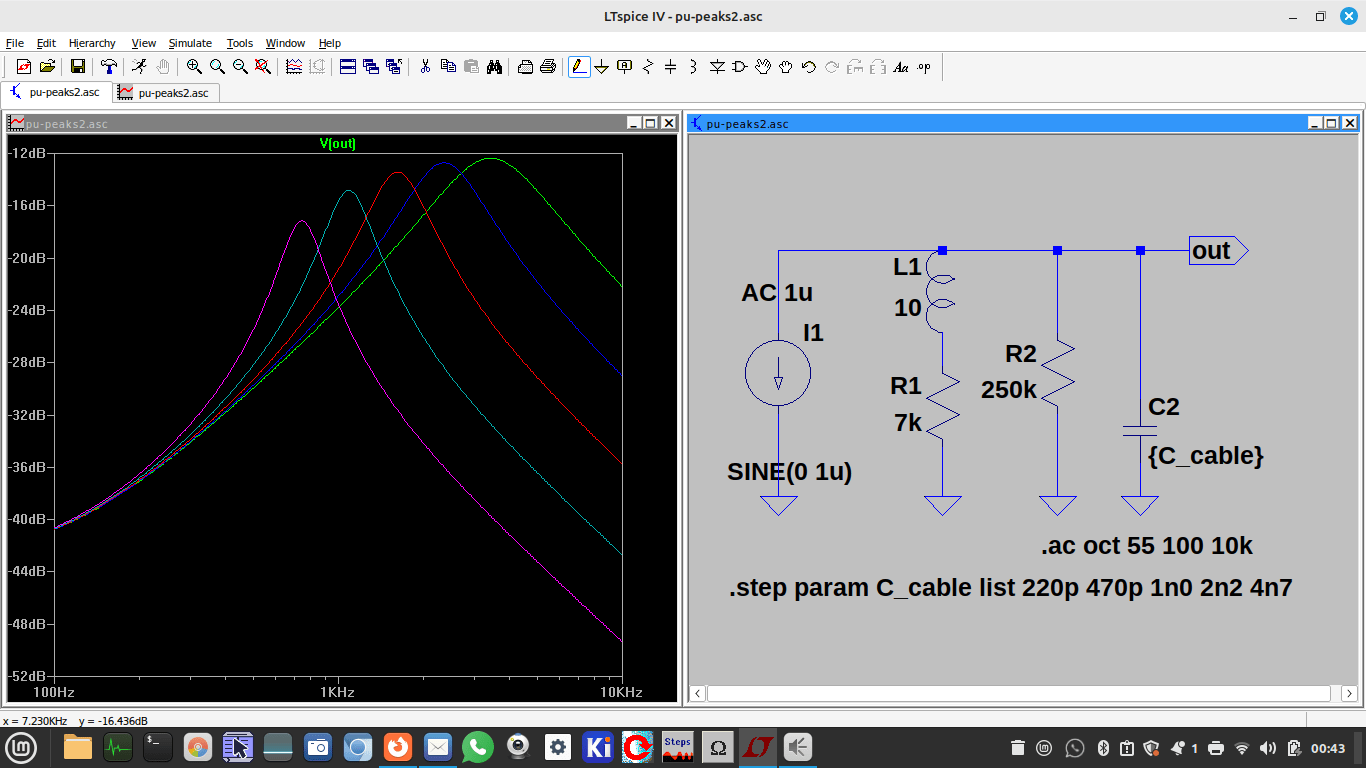The width and height of the screenshot is (1366, 768).
Task: Click the 1KHz frequency axis label
Action: [x=337, y=692]
